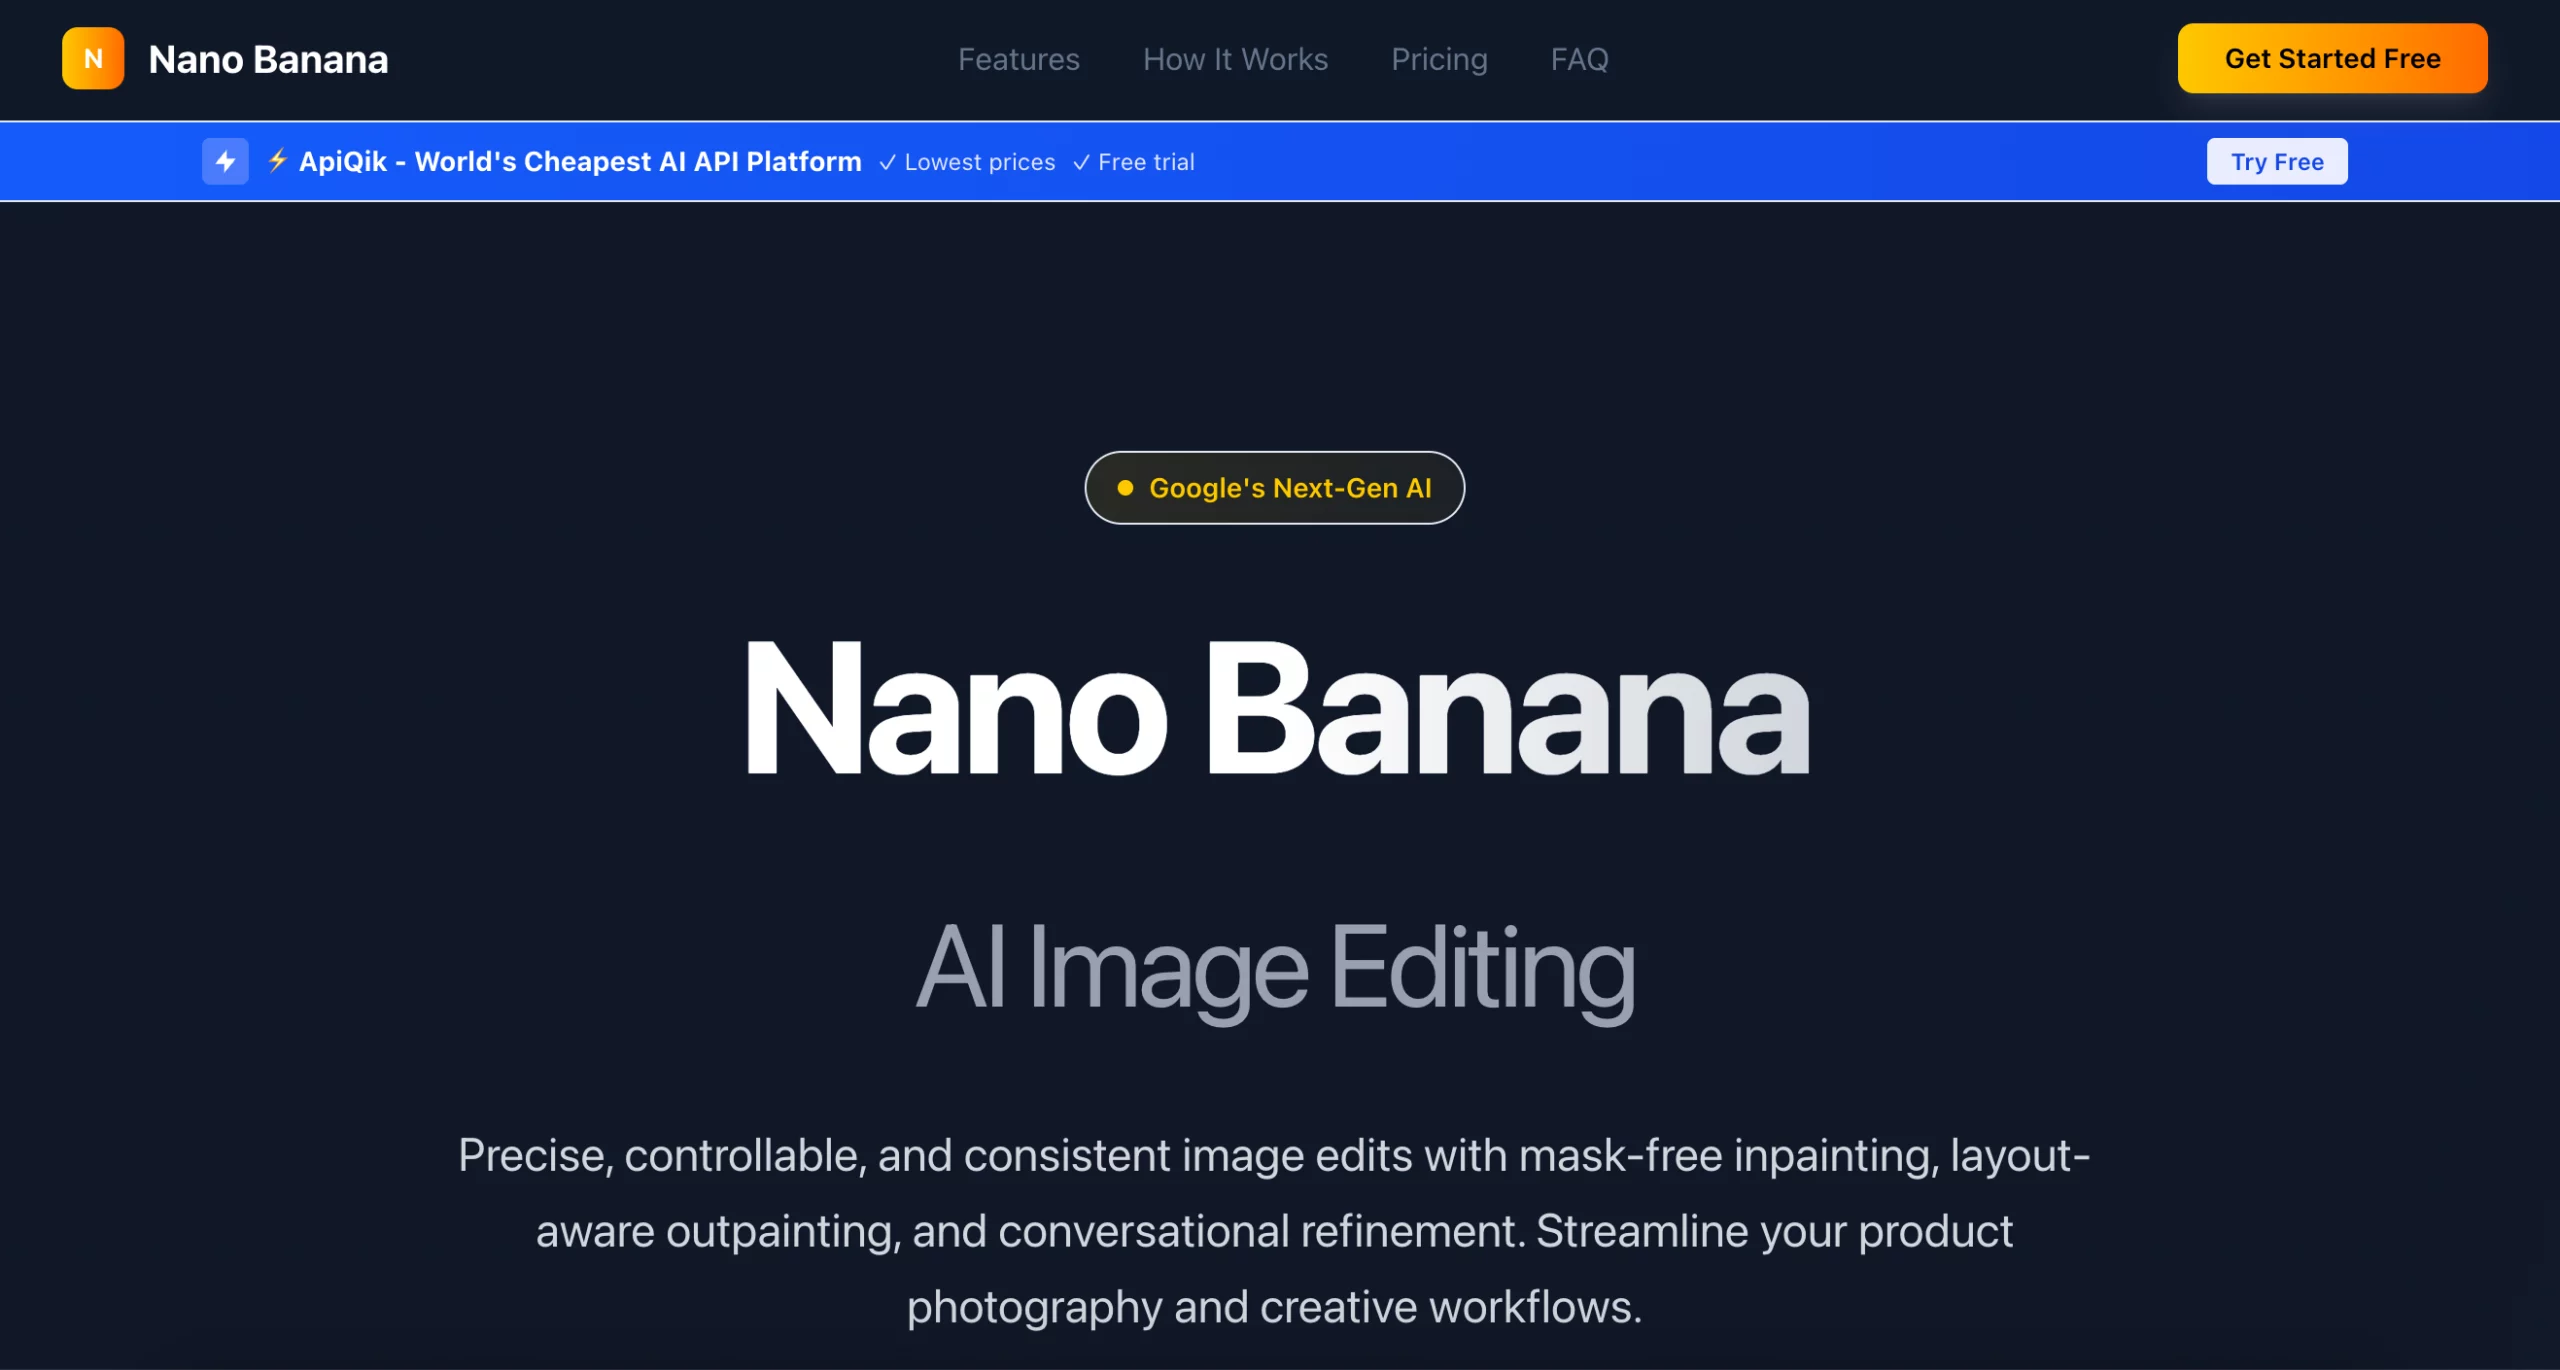Screen dimensions: 2560x1370
Task: Click the Lowest prices checkmark icon
Action: [887, 163]
